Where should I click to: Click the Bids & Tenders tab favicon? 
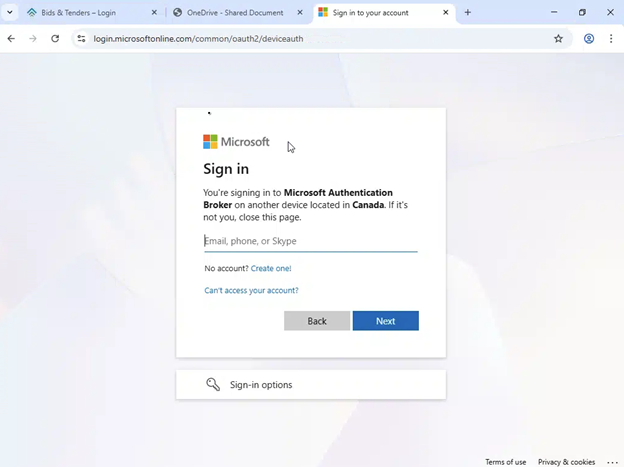point(31,13)
